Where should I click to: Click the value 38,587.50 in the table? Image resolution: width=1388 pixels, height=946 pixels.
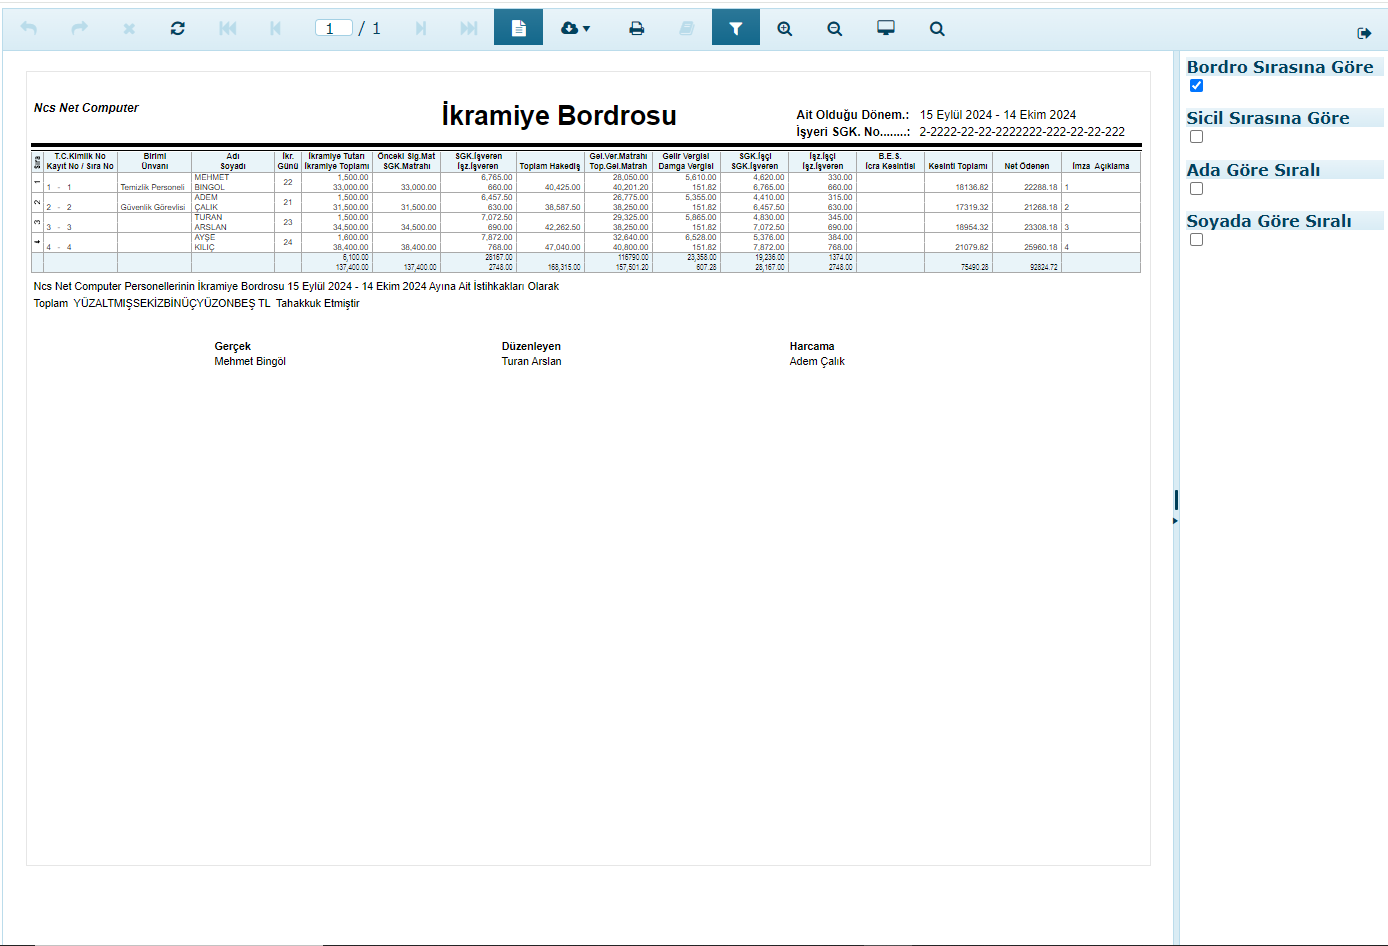[562, 207]
